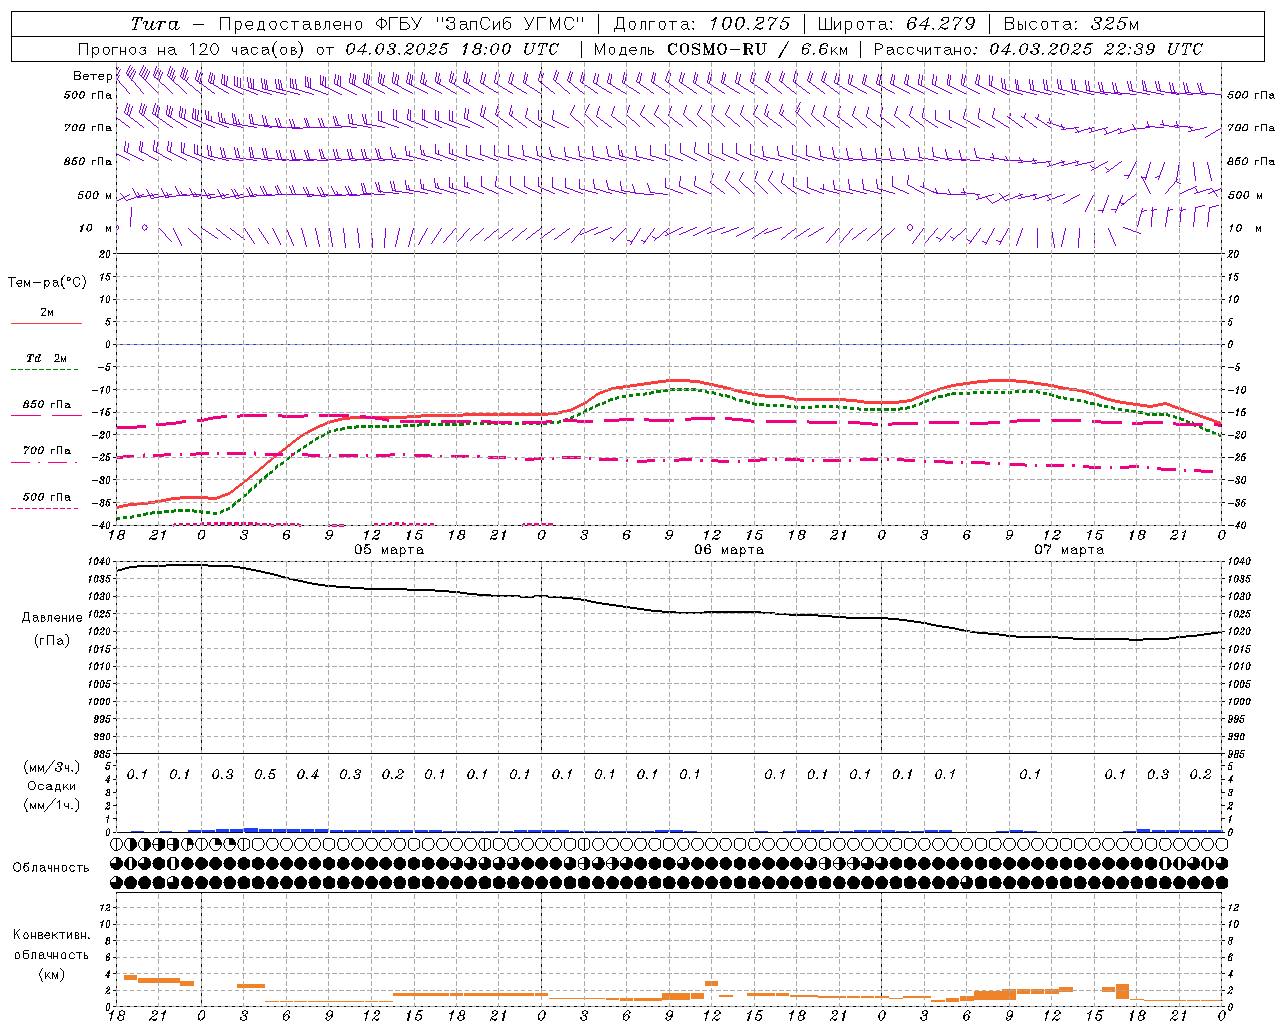Click the station name "Tura" in the header
Screen dimensions: 1280x1024
point(155,24)
